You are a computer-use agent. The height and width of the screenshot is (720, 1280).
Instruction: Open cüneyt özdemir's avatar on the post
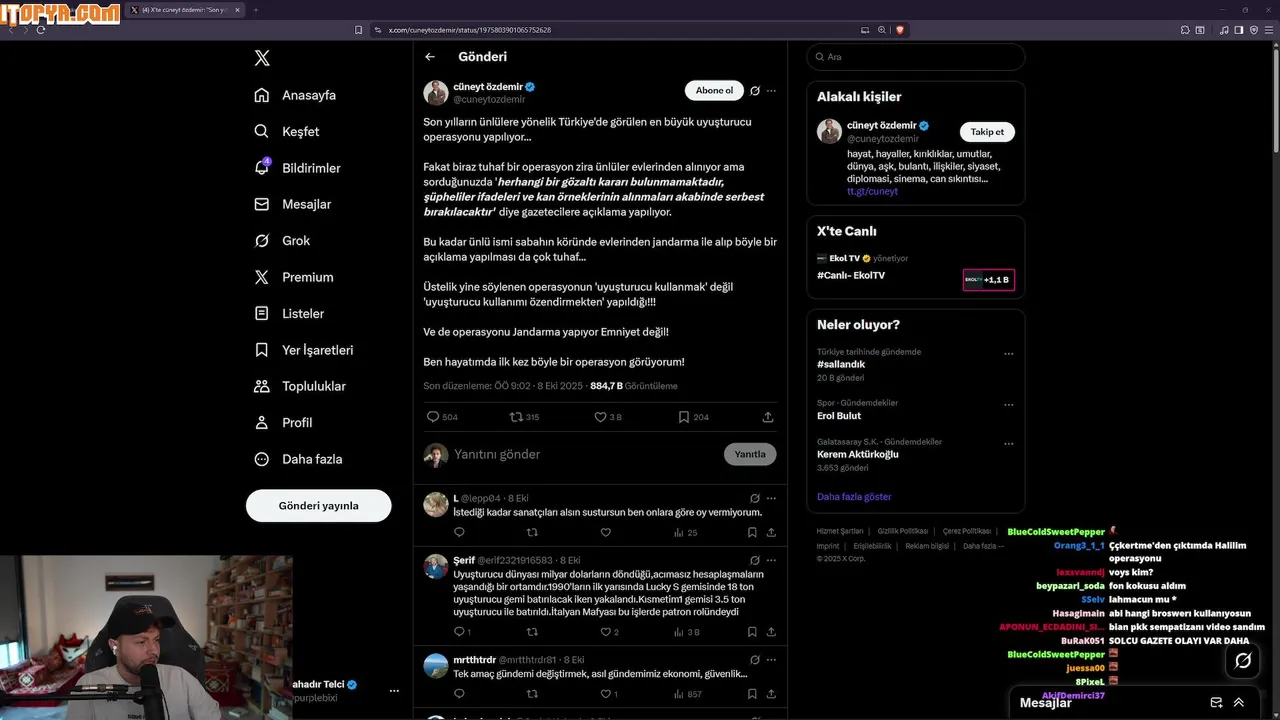(436, 93)
